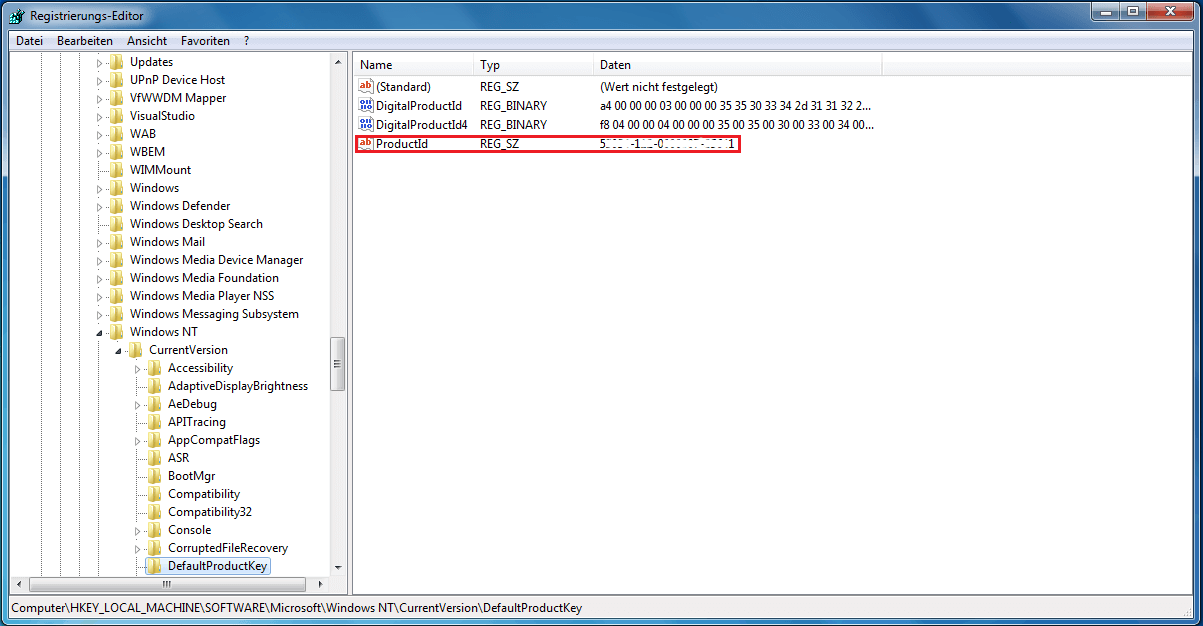Open the Ansicht menu

tap(147, 41)
